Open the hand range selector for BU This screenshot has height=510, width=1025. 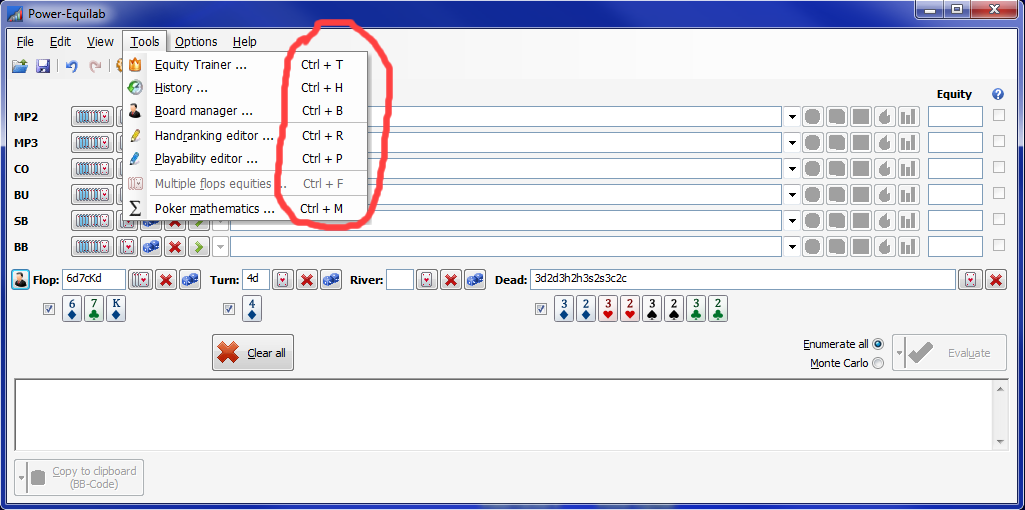click(x=92, y=195)
